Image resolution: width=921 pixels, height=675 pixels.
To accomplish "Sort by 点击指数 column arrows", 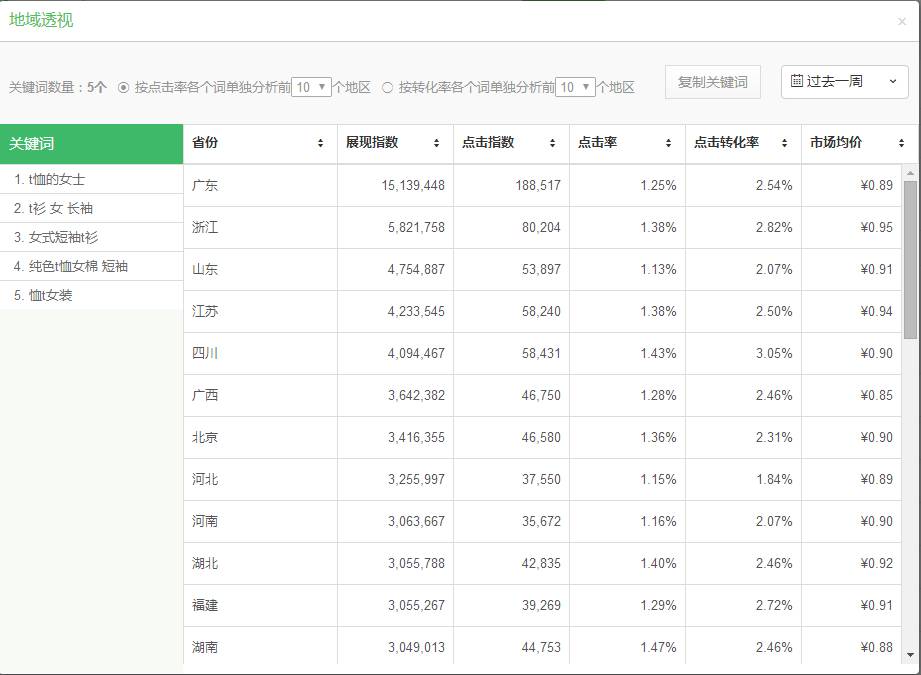I will coord(552,143).
